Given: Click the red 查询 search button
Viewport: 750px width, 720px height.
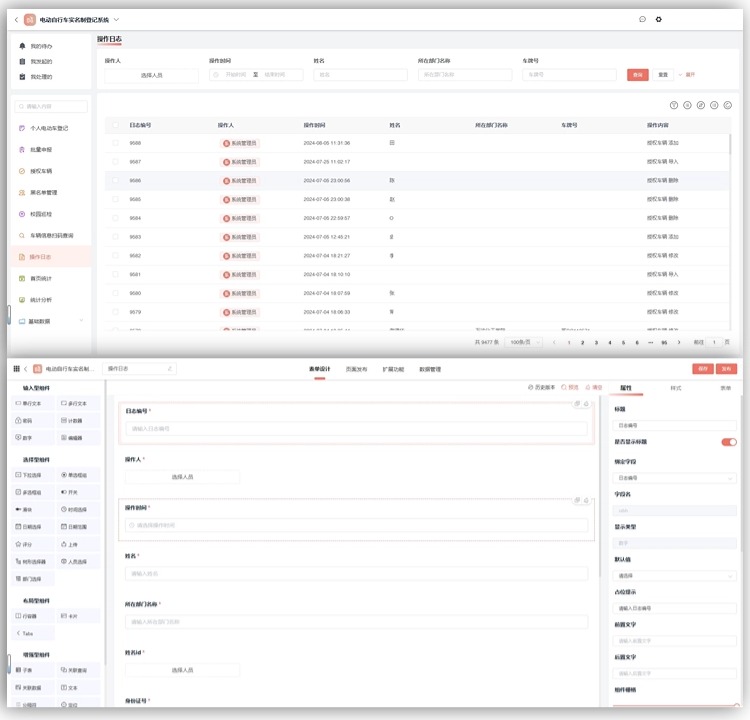Looking at the screenshot, I should (637, 74).
